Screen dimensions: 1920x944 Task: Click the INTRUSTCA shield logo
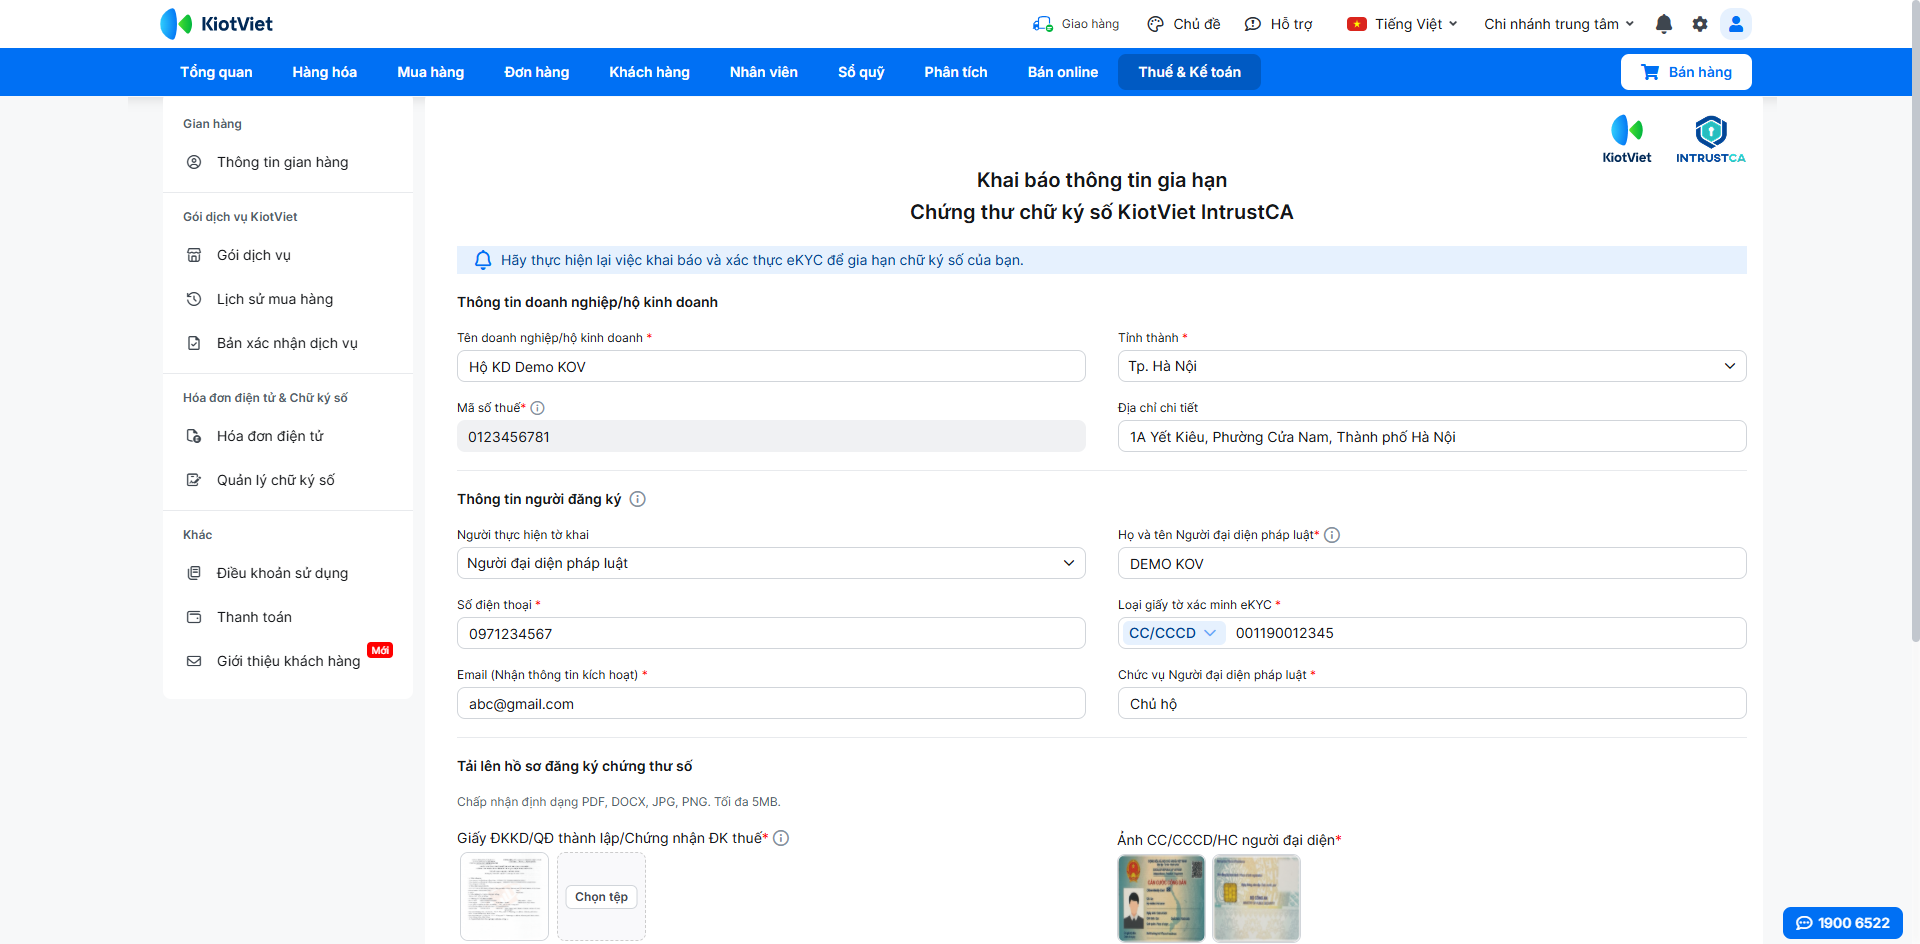1711,139
